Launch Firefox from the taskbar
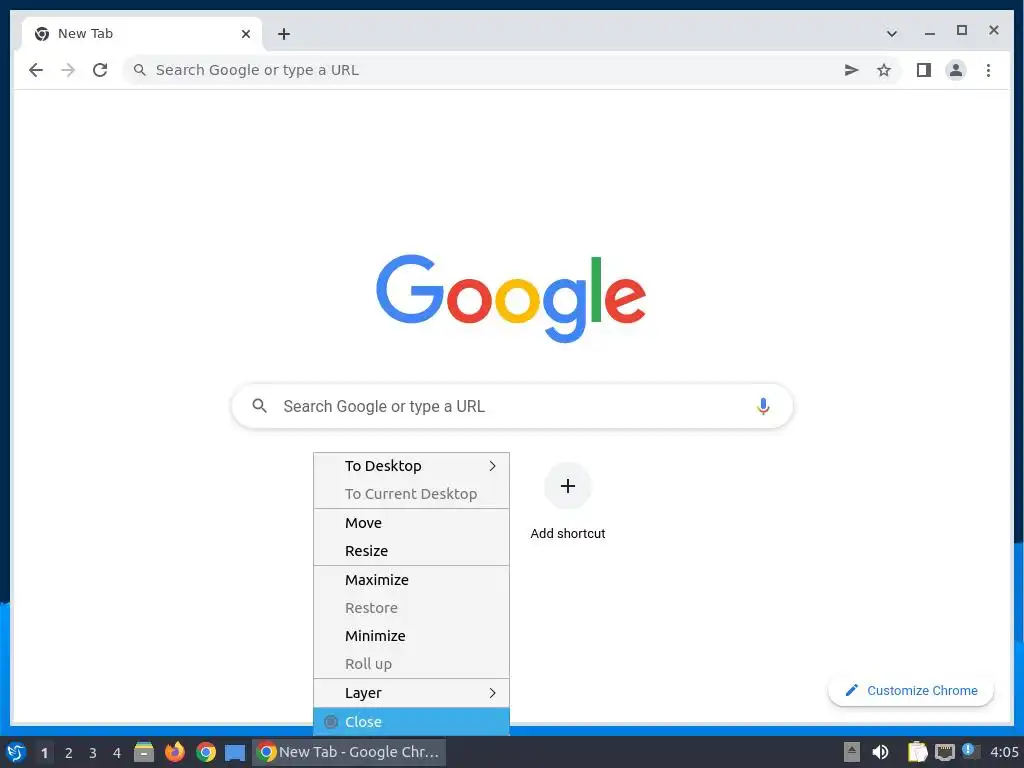 click(174, 752)
